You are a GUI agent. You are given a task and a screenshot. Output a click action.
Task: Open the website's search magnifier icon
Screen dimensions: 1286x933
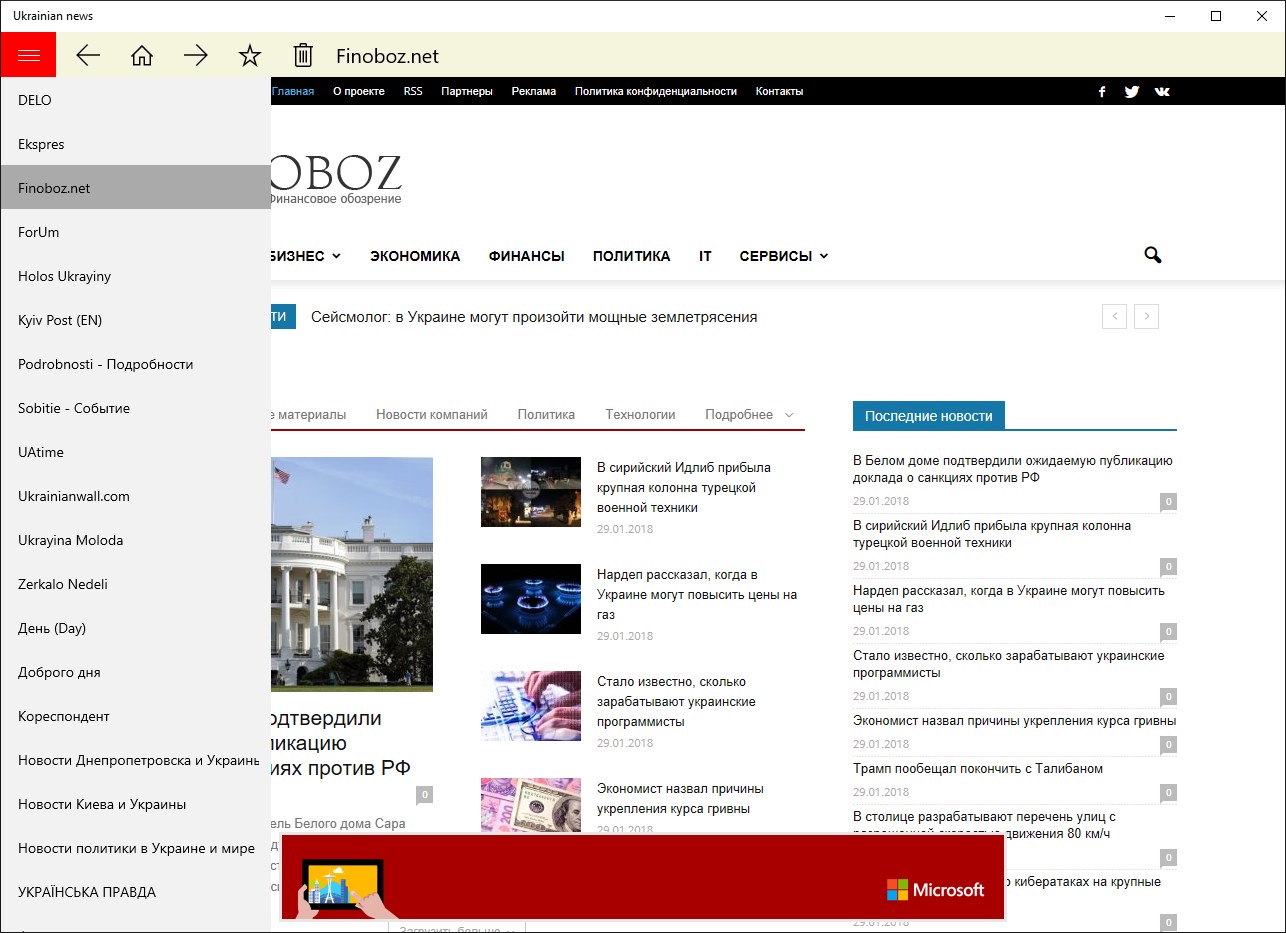point(1153,256)
